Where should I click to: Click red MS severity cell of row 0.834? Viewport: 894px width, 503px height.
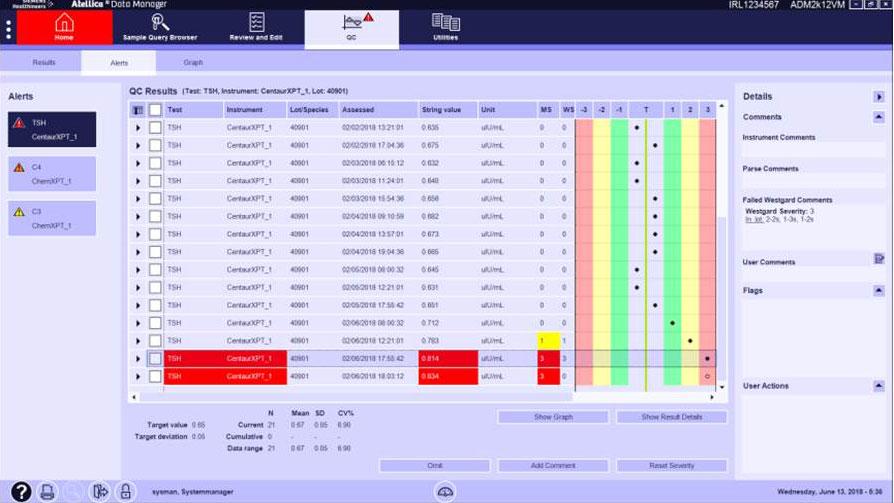click(x=548, y=376)
